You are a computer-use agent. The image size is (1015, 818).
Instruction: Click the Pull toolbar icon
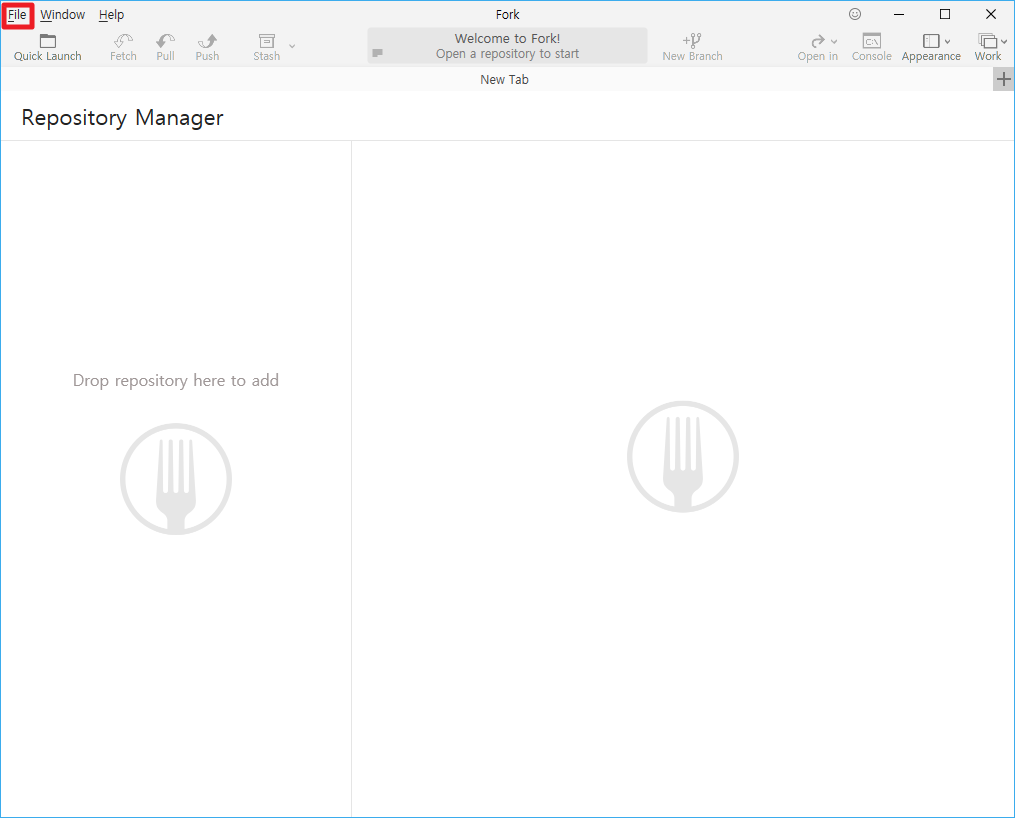pyautogui.click(x=165, y=41)
